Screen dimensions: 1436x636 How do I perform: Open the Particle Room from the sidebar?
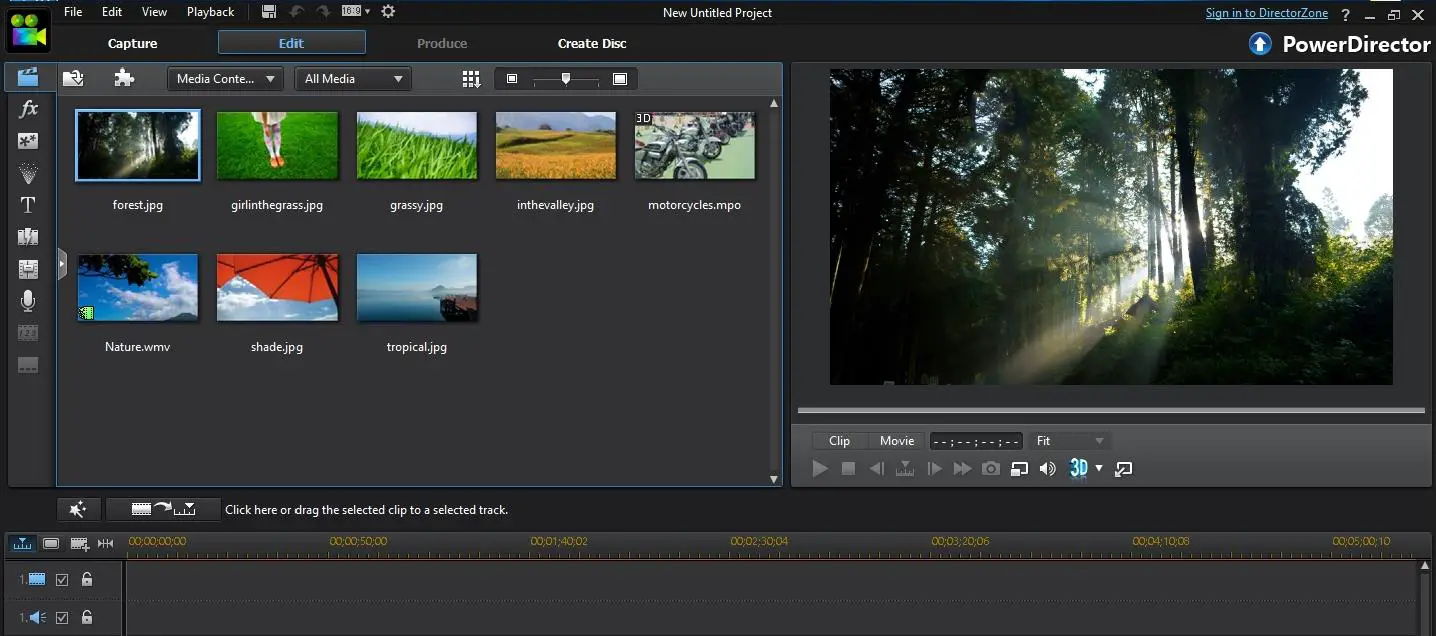coord(28,173)
